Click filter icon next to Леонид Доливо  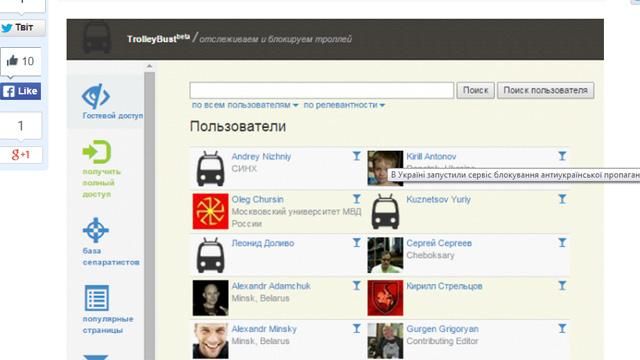(x=357, y=242)
